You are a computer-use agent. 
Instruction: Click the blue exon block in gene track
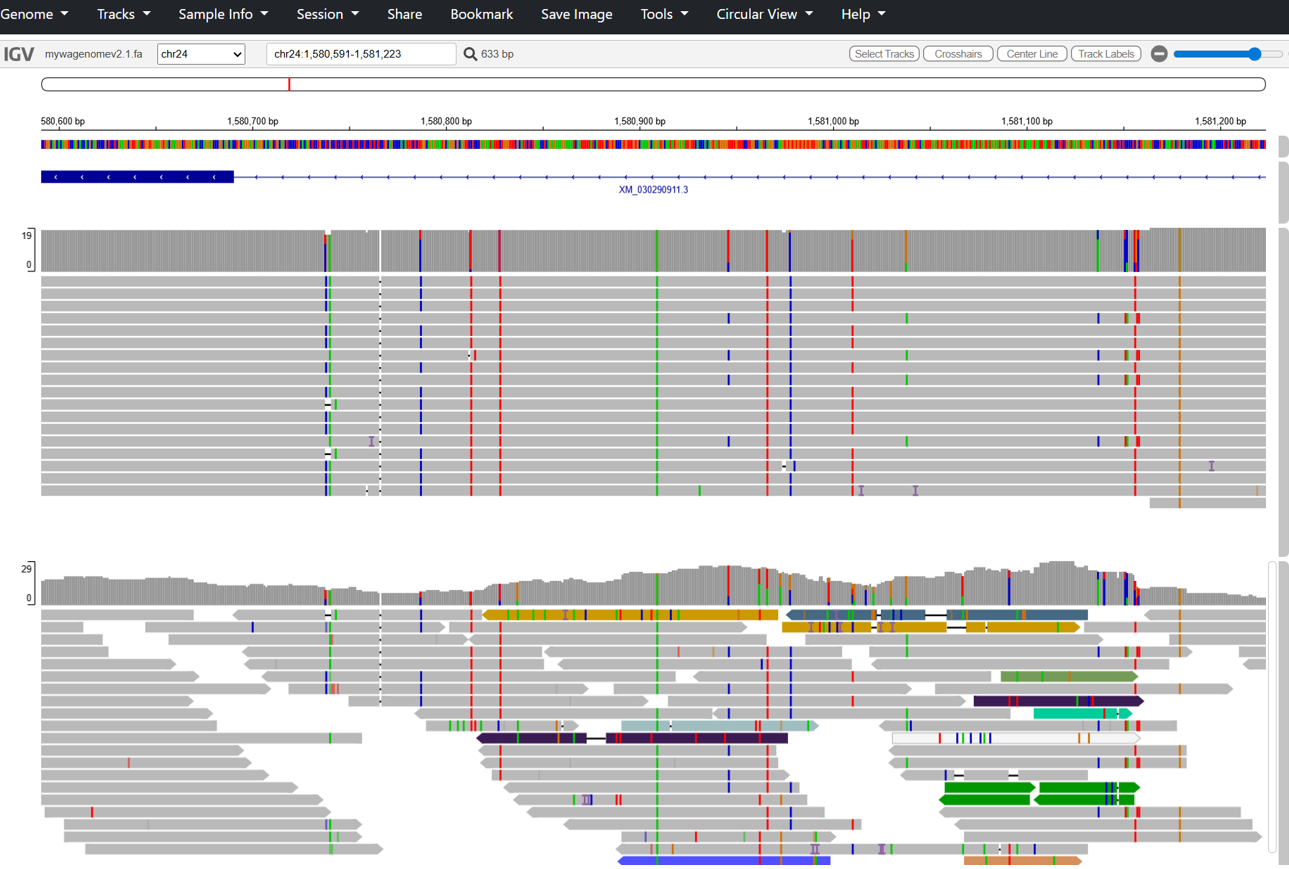tap(137, 177)
